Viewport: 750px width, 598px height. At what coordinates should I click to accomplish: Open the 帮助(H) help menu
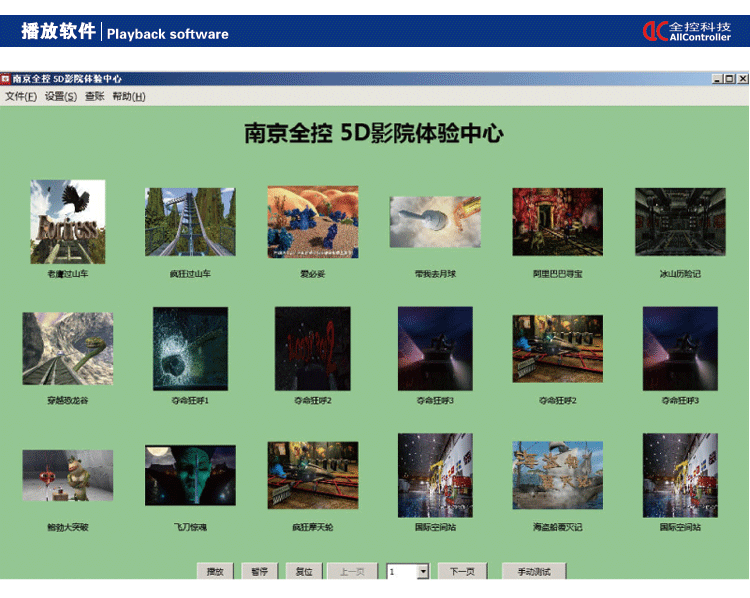coord(128,97)
